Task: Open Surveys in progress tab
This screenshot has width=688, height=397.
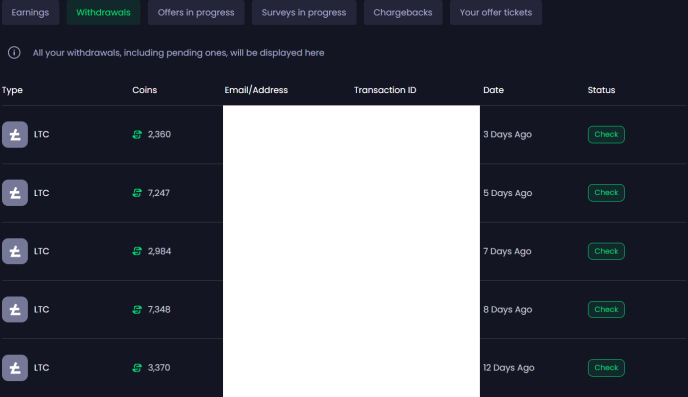Action: tap(304, 12)
